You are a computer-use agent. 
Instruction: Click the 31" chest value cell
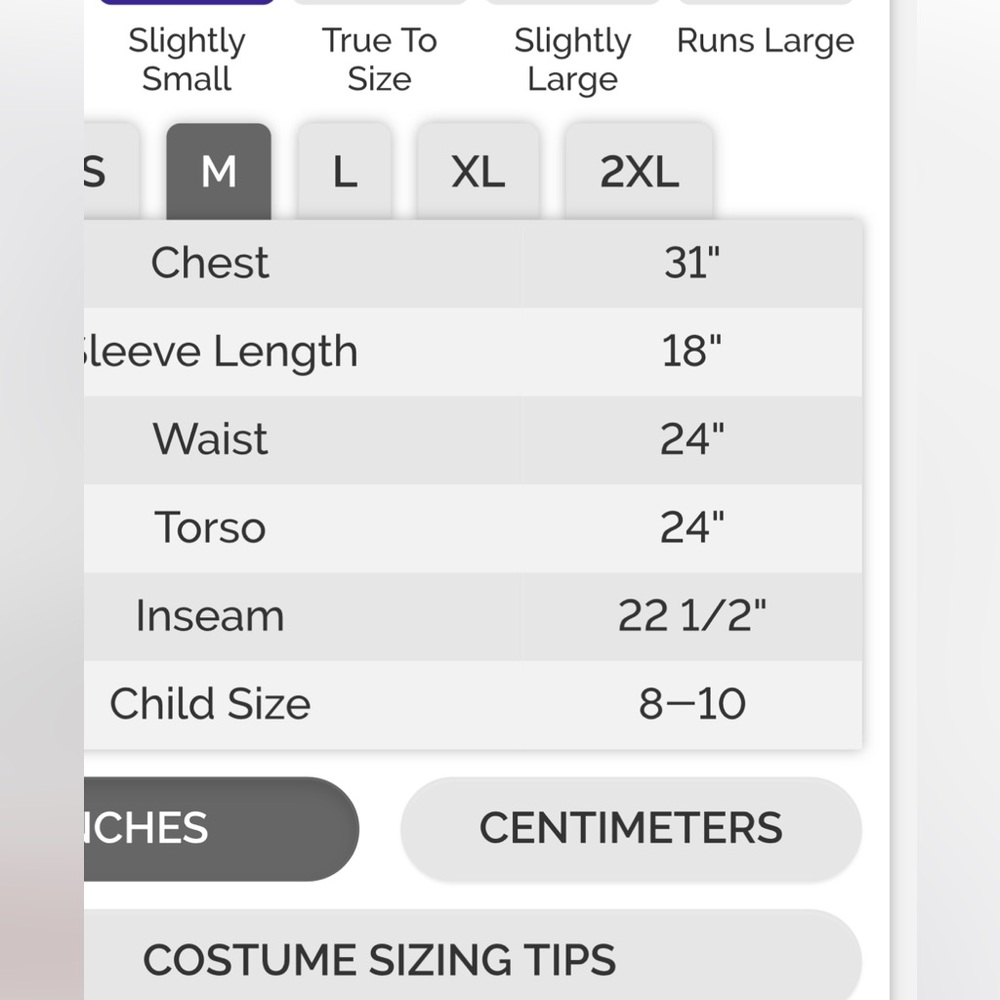(x=692, y=263)
